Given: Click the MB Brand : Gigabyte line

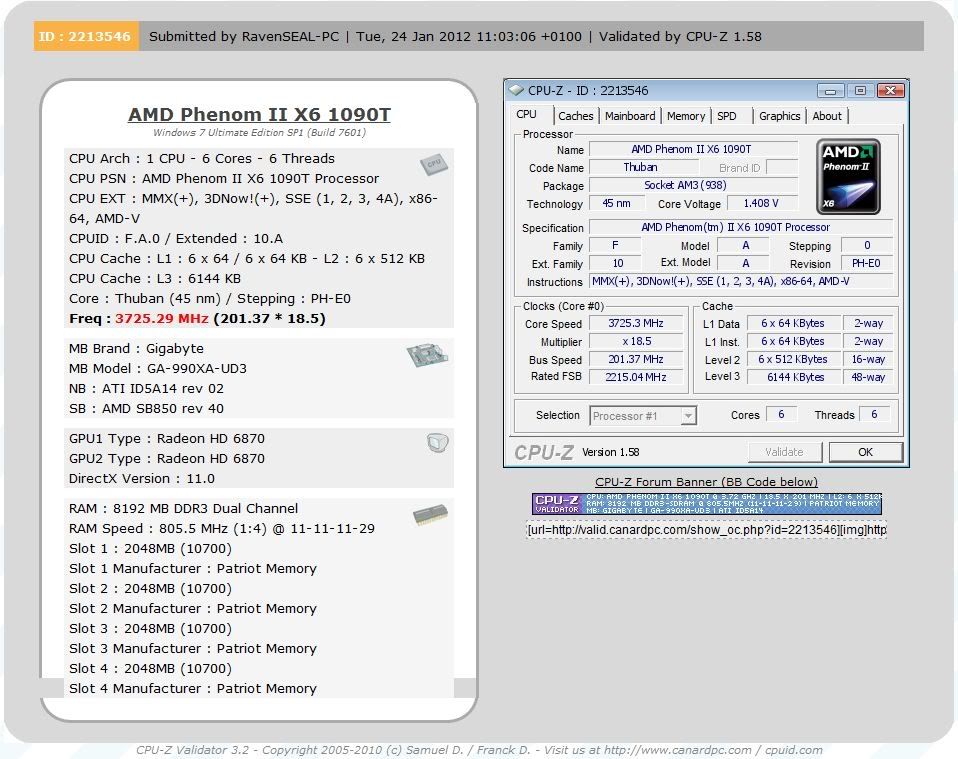Looking at the screenshot, I should click(x=136, y=348).
